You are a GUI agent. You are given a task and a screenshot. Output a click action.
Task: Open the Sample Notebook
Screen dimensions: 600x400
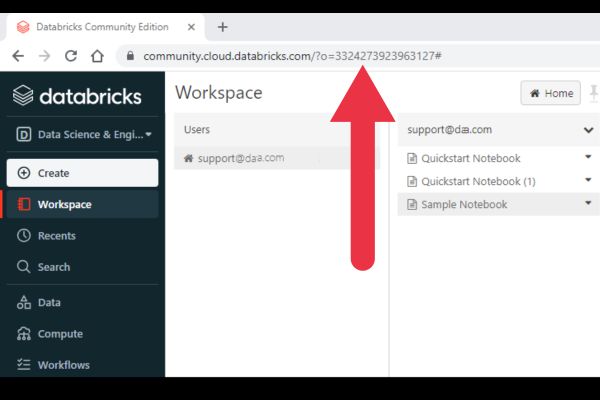click(x=464, y=204)
